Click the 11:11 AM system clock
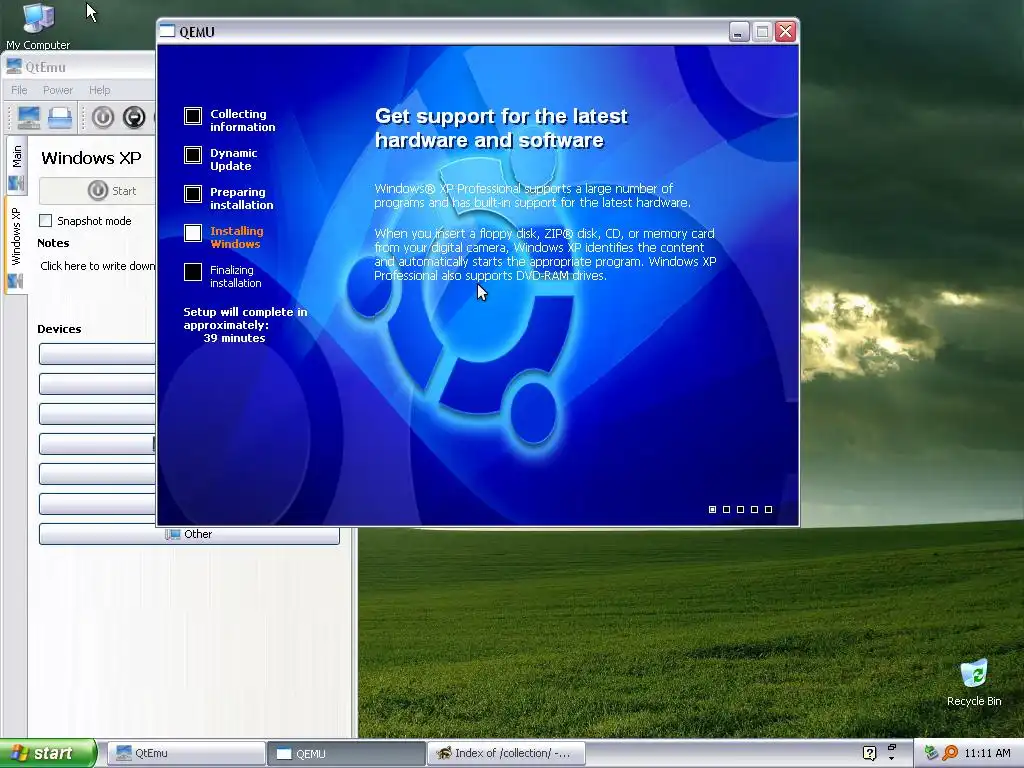This screenshot has height=768, width=1024. 987,753
